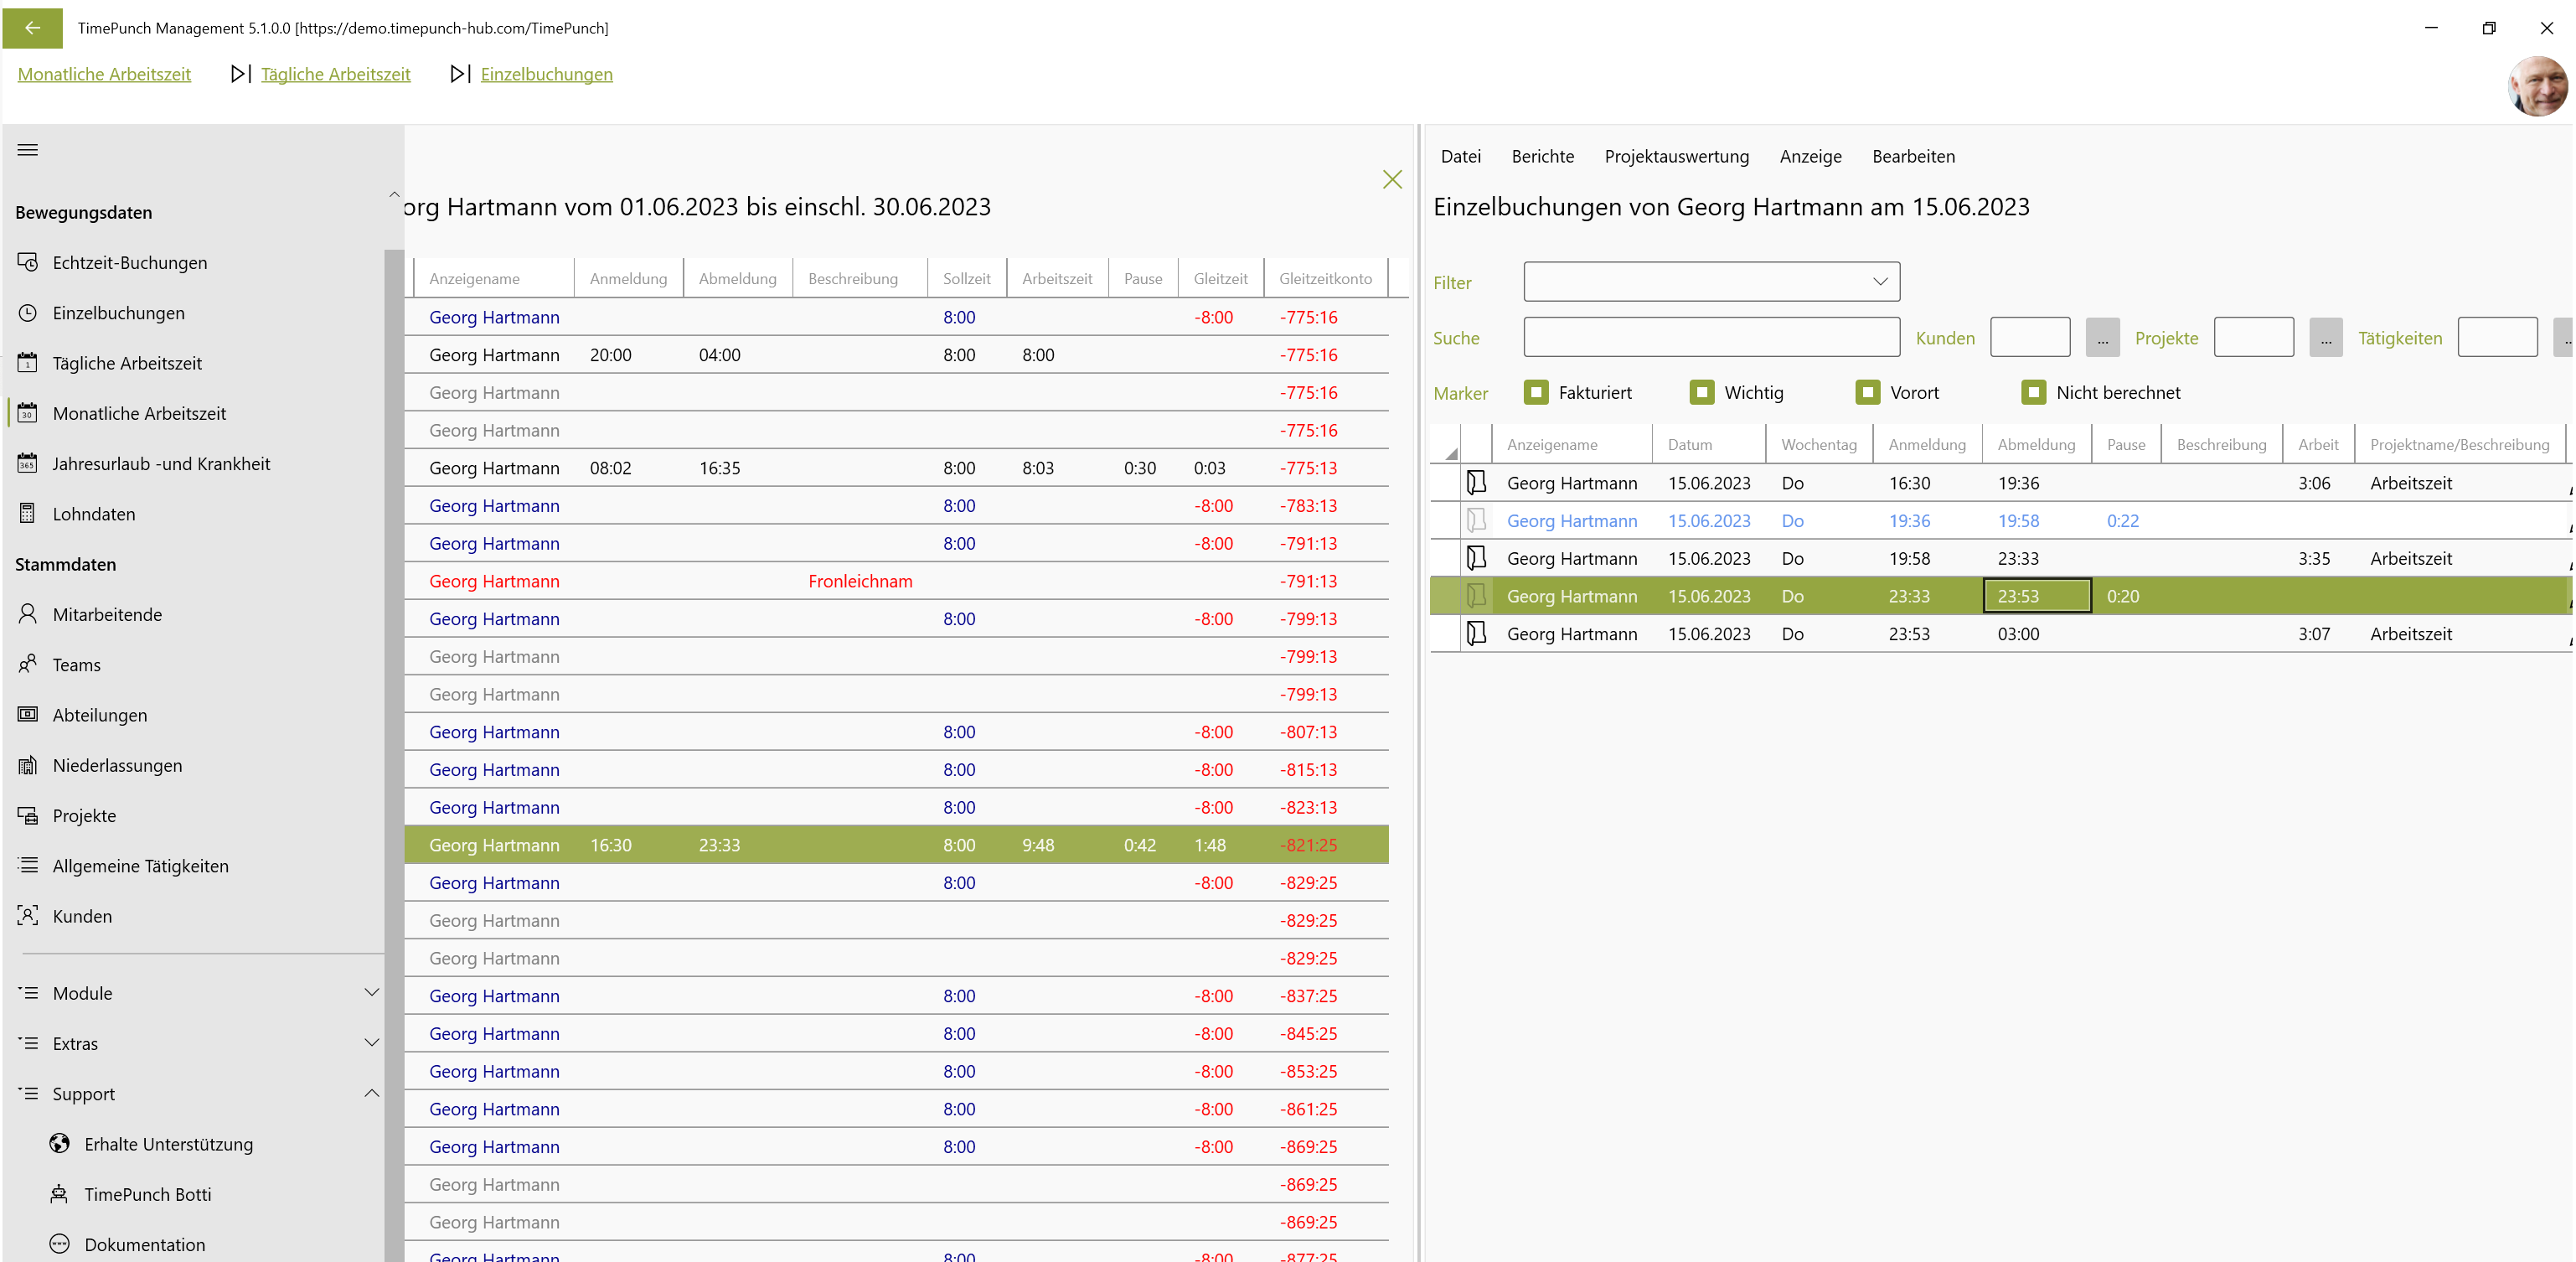This screenshot has height=1262, width=2576.
Task: Check the Nicht berechnet checkbox
Action: 2033,392
